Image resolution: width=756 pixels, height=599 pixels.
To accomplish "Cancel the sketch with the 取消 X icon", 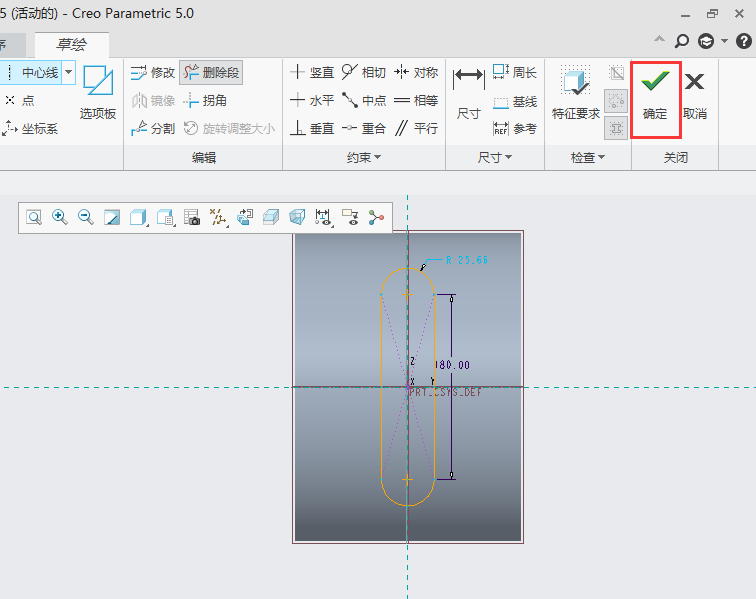I will tap(694, 95).
